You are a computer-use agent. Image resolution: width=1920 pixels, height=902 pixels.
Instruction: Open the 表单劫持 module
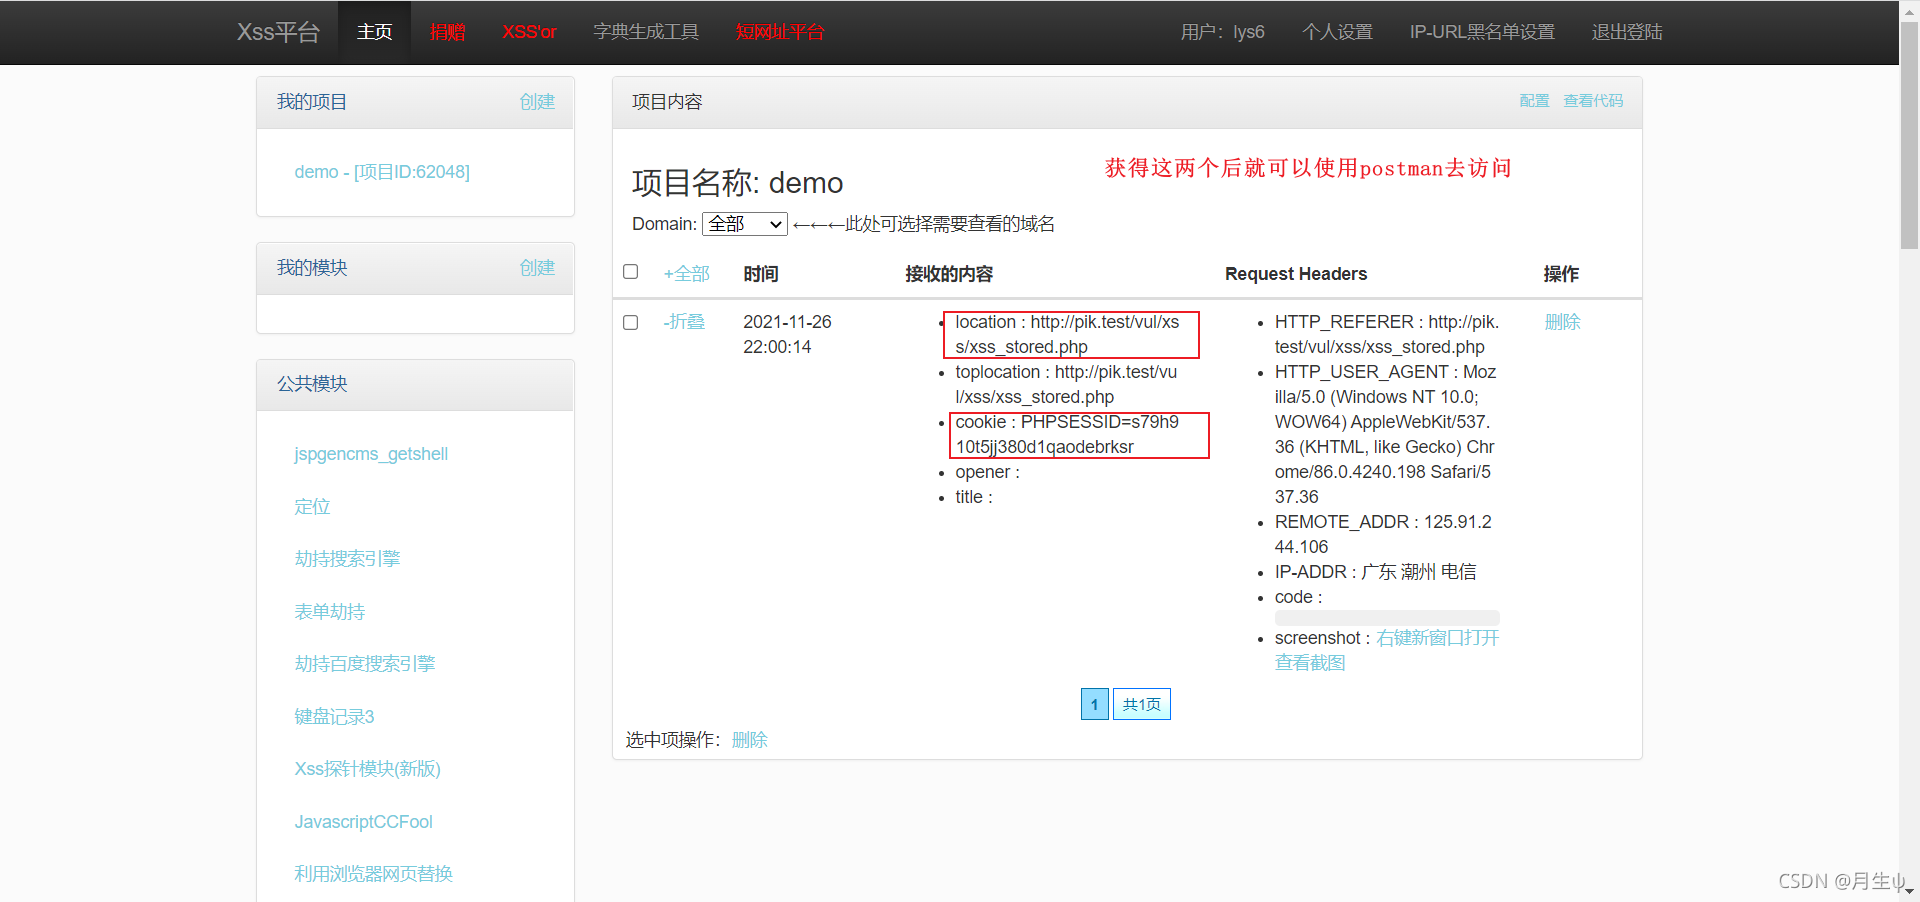330,611
